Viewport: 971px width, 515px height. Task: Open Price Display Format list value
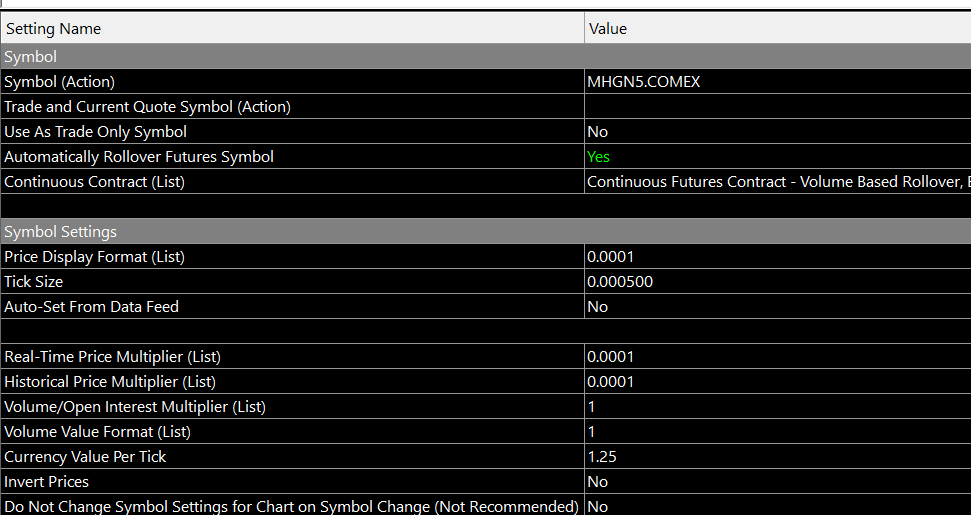pyautogui.click(x=611, y=257)
